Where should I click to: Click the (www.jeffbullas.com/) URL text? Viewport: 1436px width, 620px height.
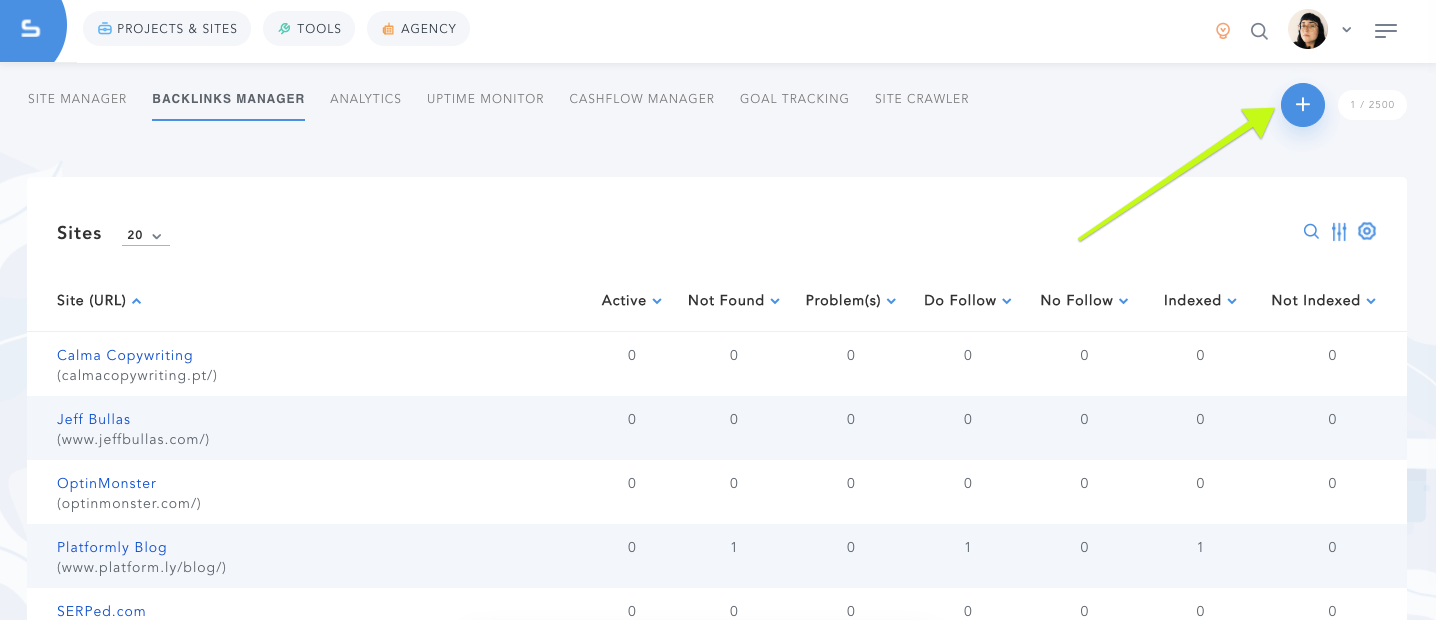[133, 440]
